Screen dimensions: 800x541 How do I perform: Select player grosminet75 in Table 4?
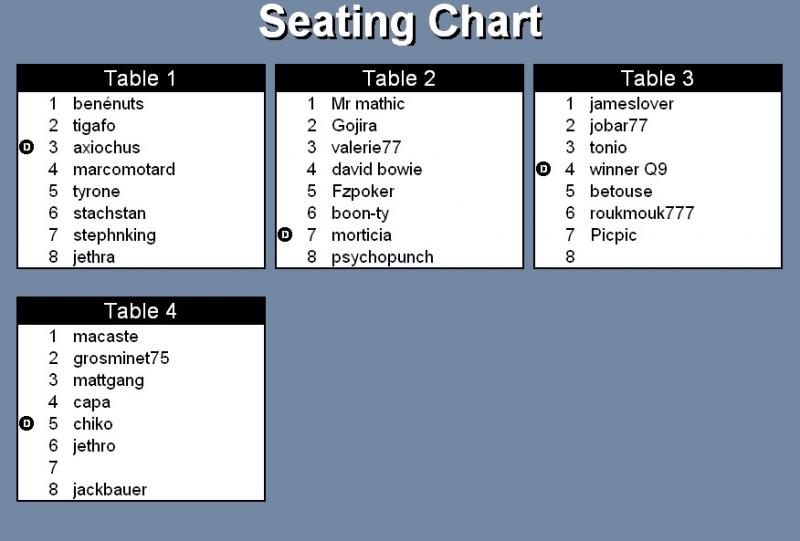121,358
